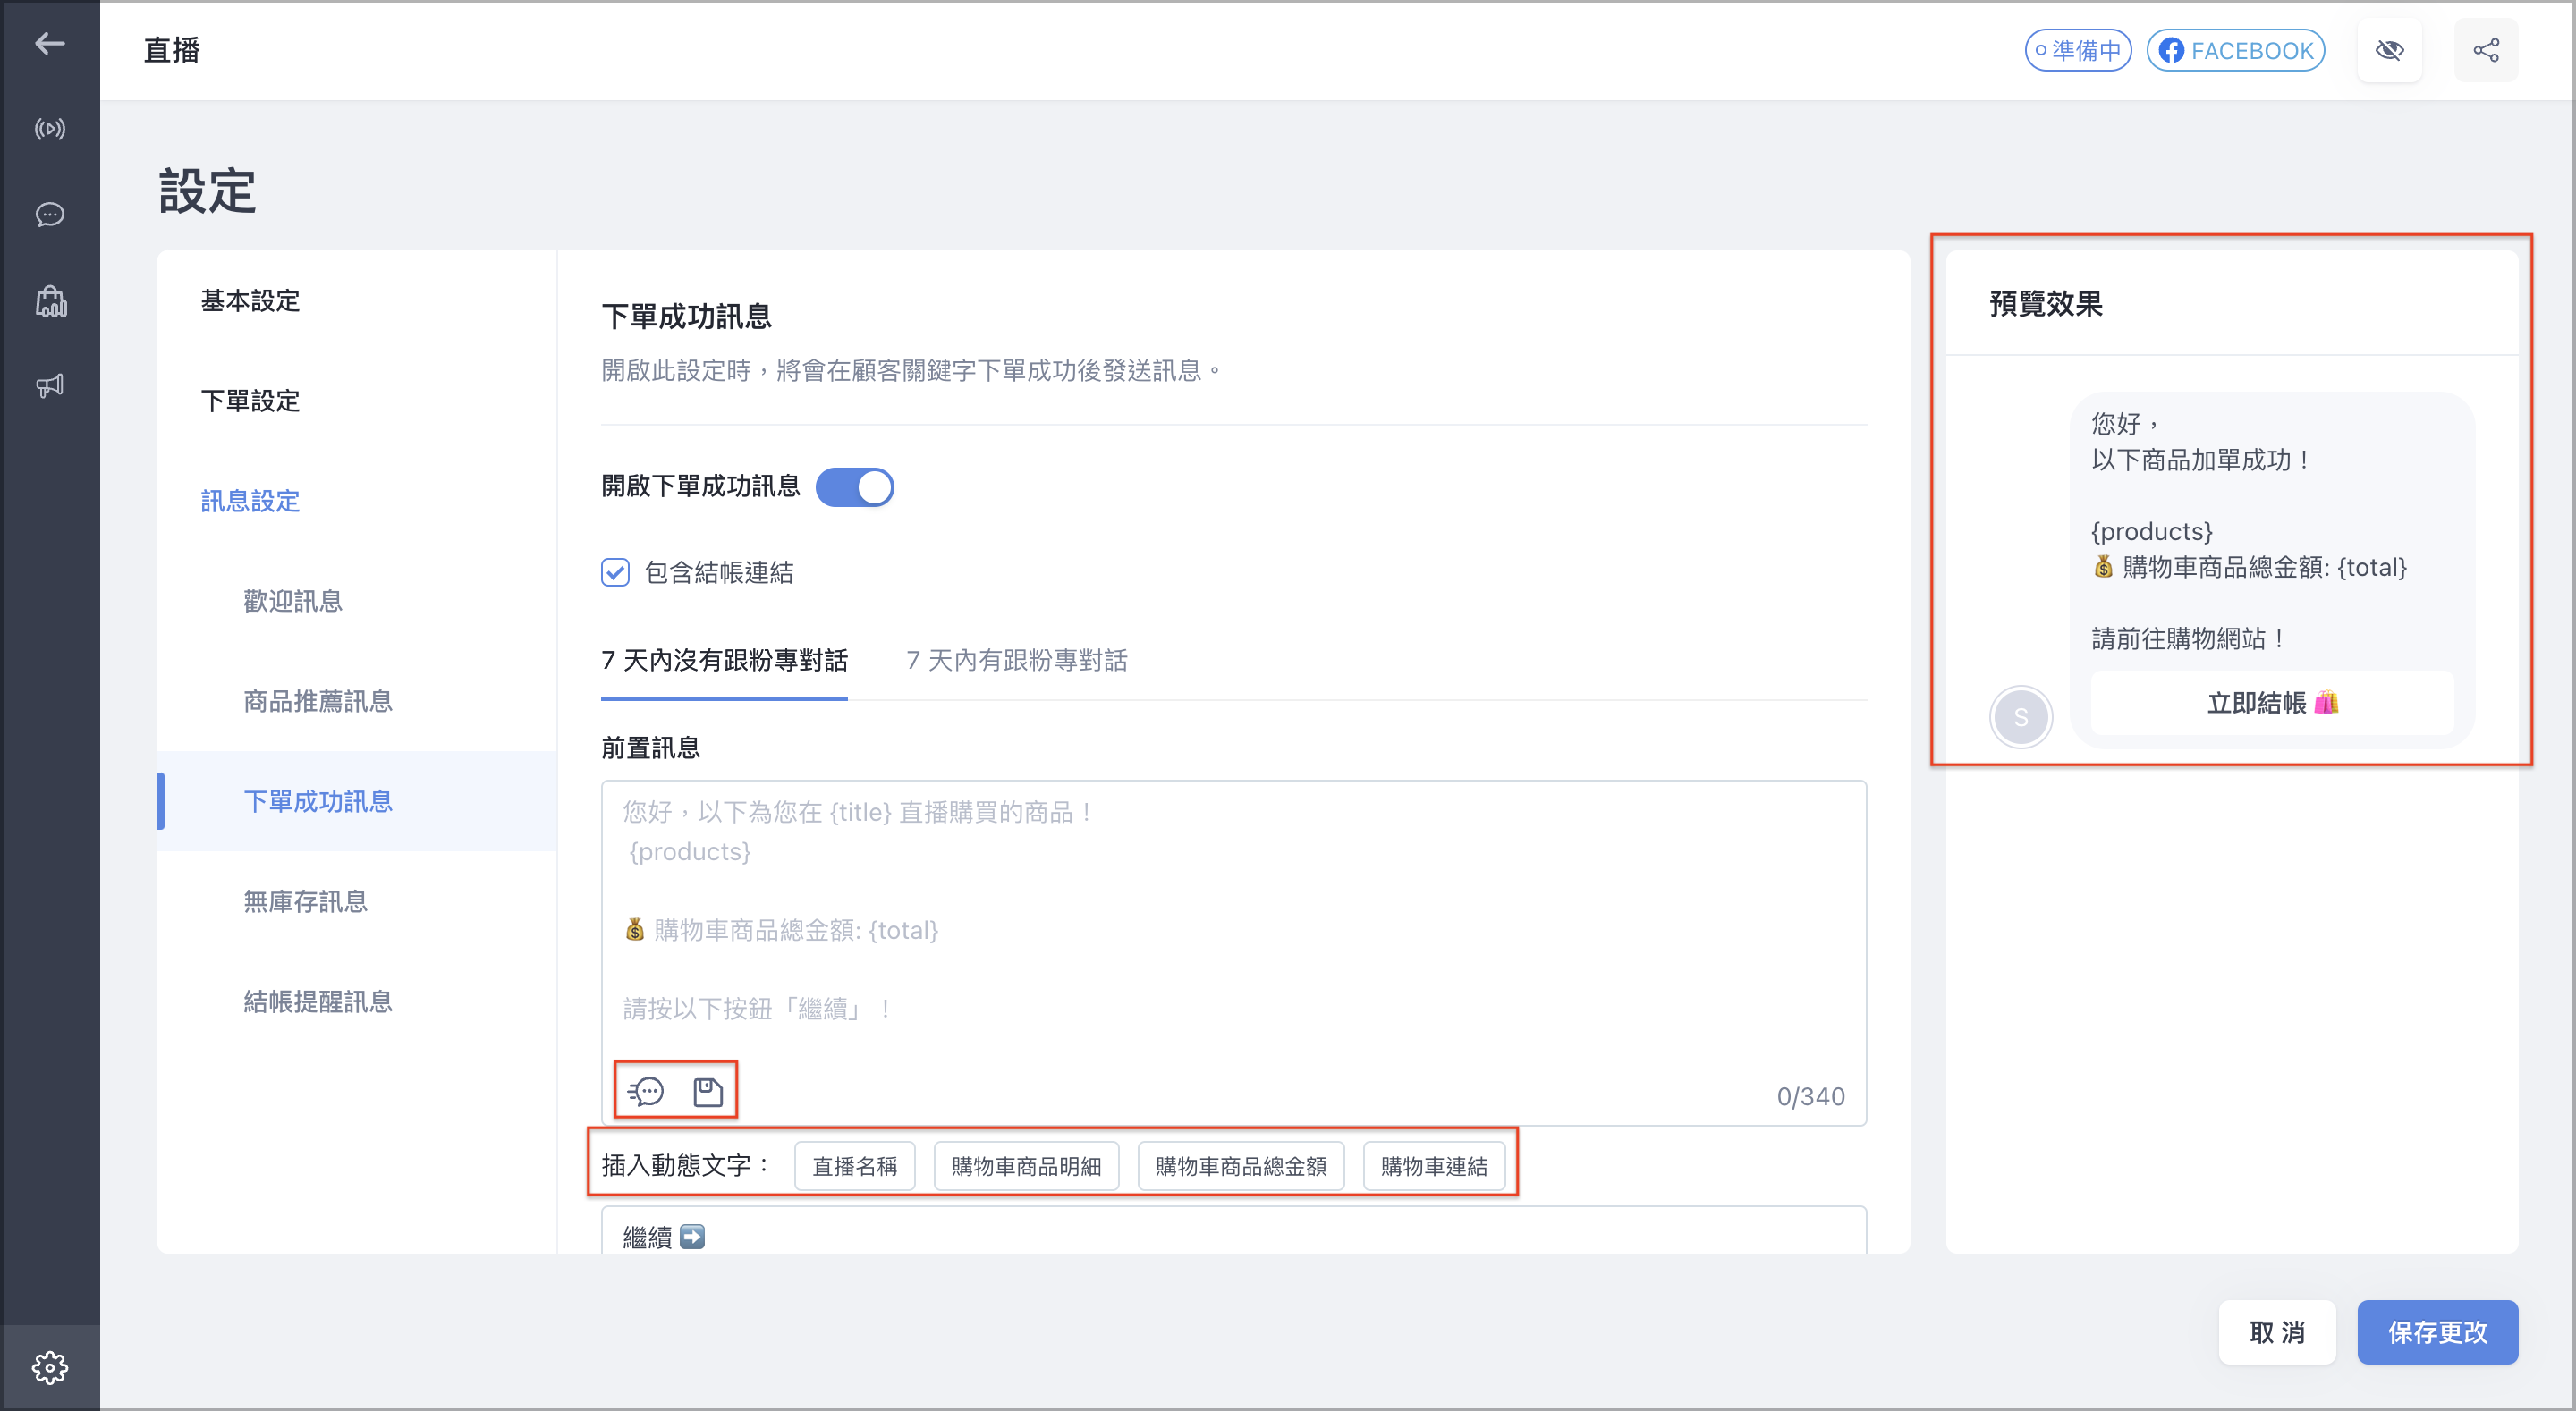2576x1411 pixels.
Task: Open the megaphone announcements sidebar icon
Action: click(x=50, y=386)
